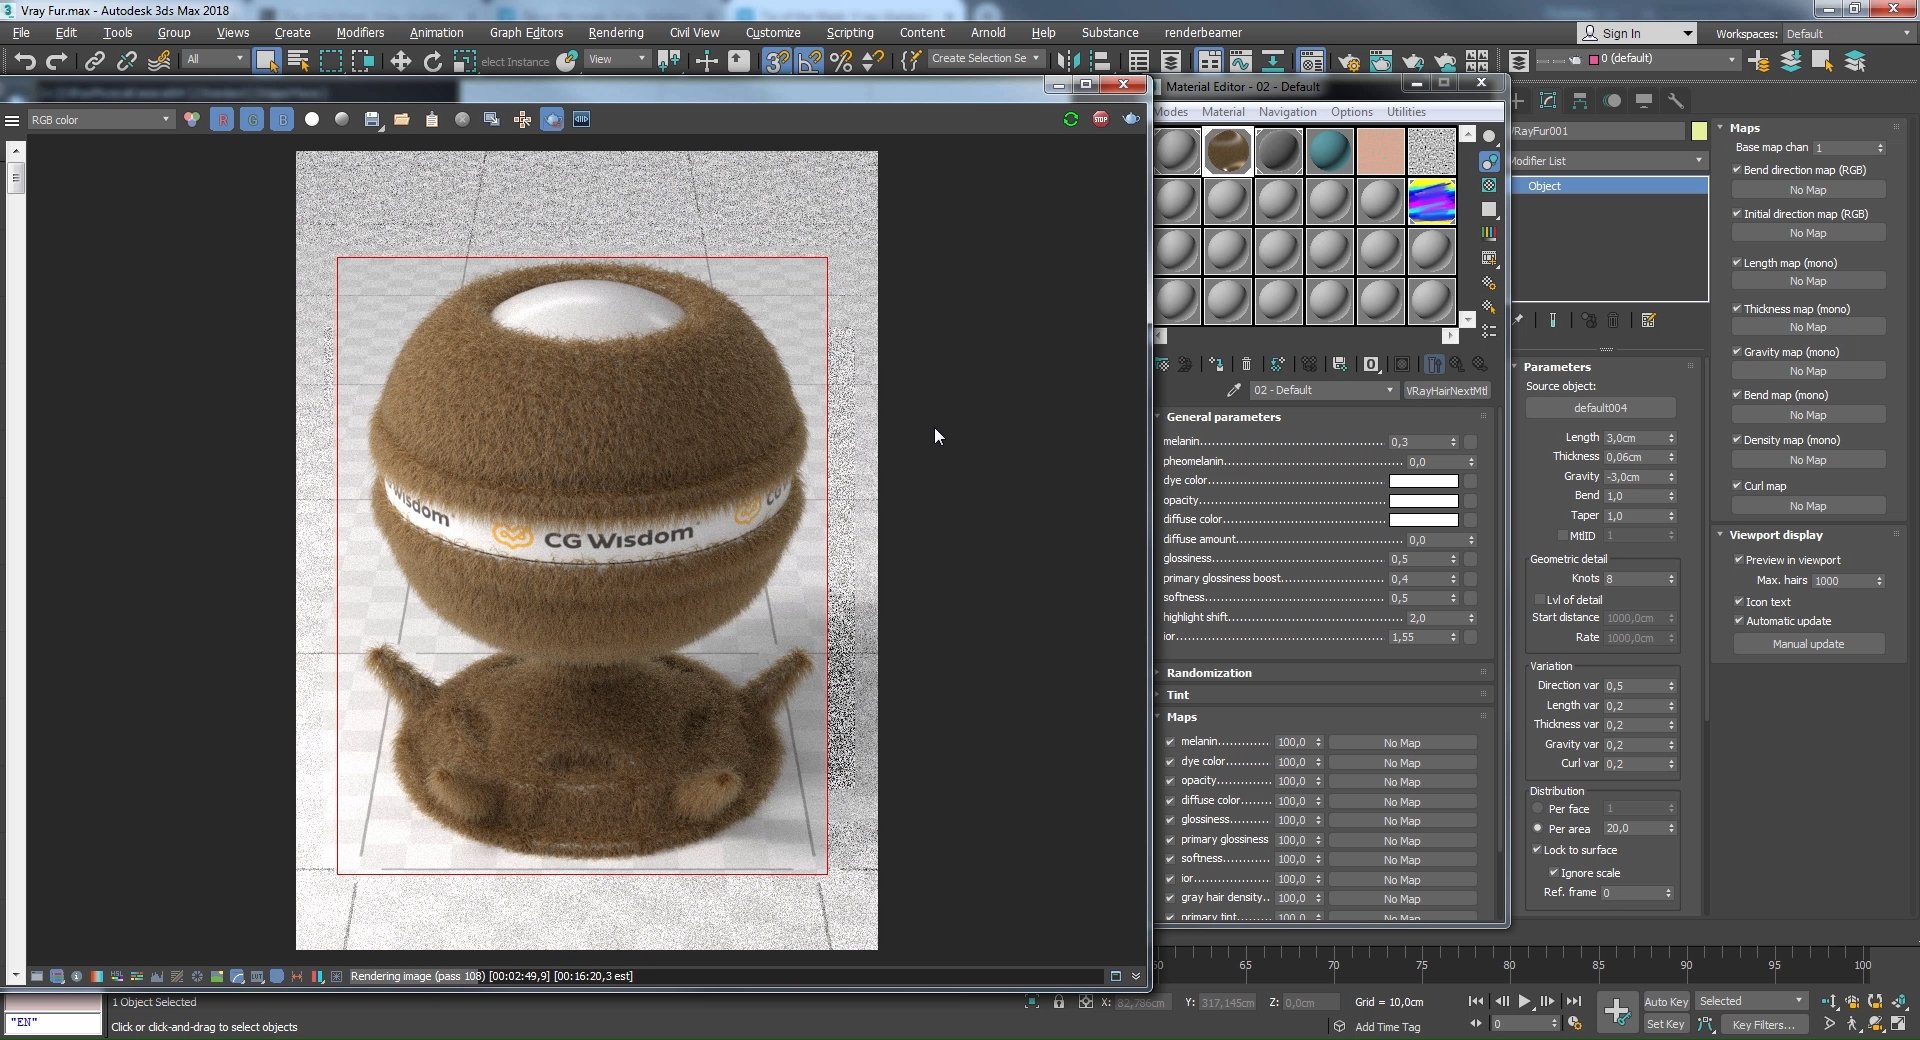Viewport: 1920px width, 1040px height.
Task: Click the Length value field in Parameters
Action: [x=1634, y=438]
